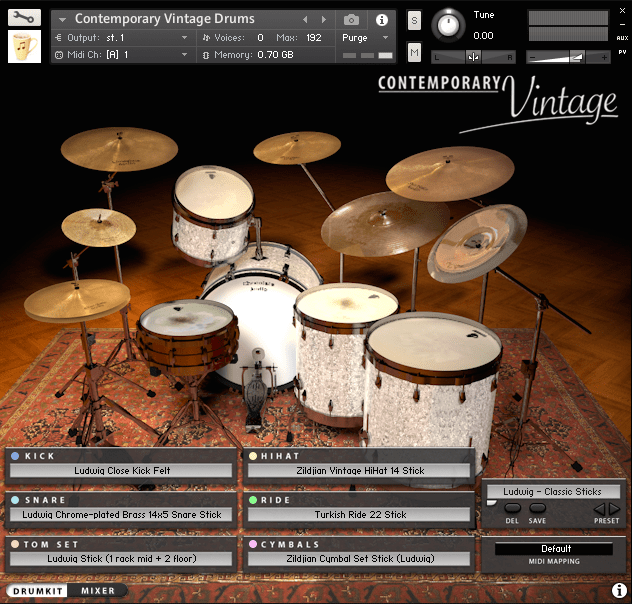Toggle the SNARE cyan indicator dot
This screenshot has height=604, width=632.
tap(15, 500)
